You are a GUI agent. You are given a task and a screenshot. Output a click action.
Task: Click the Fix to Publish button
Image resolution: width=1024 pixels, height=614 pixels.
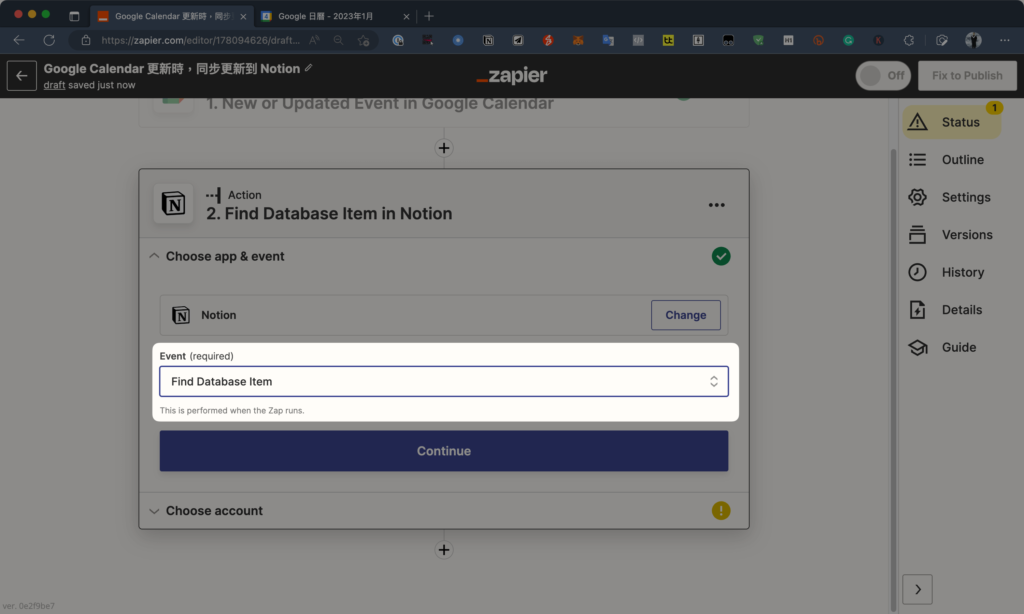tap(967, 76)
